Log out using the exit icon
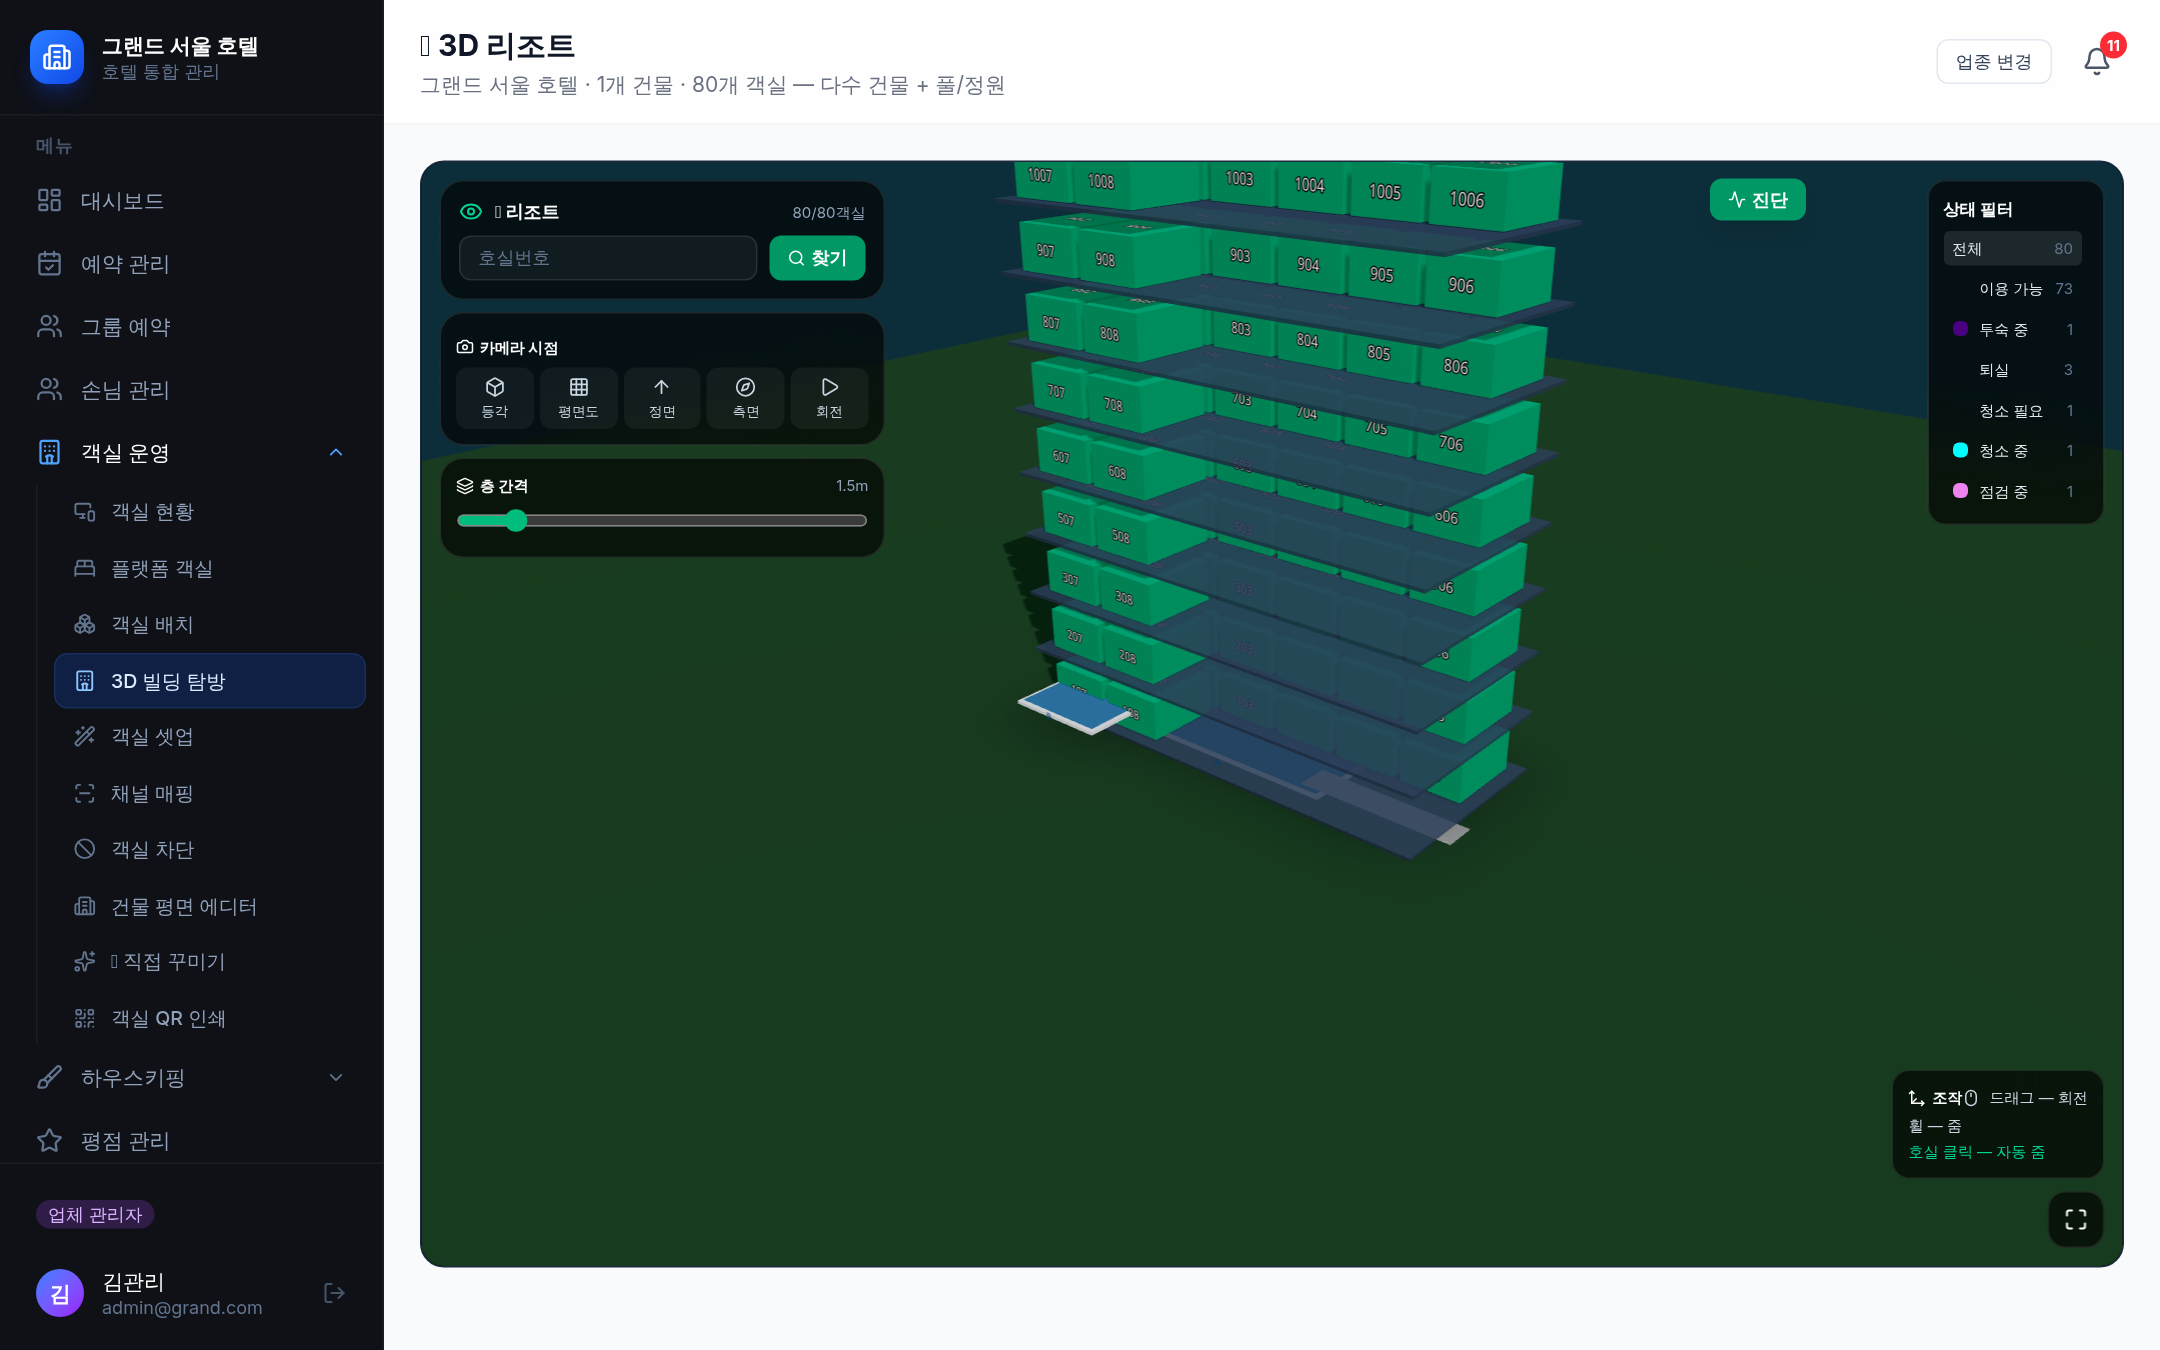2160x1350 pixels. (335, 1293)
